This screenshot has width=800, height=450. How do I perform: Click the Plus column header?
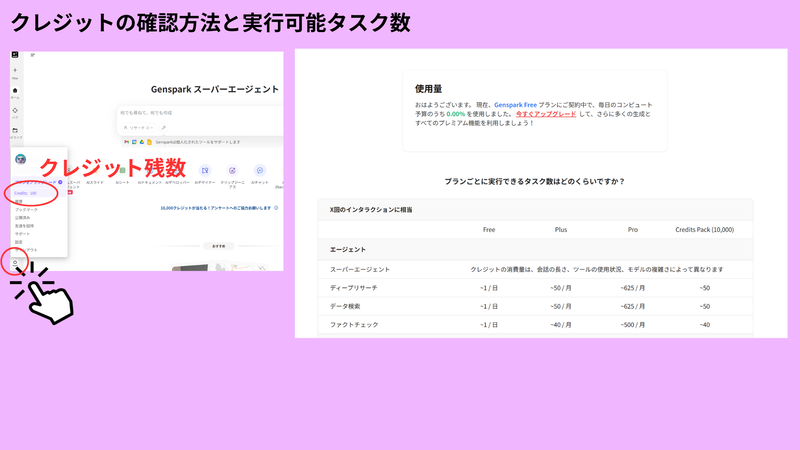tap(561, 230)
